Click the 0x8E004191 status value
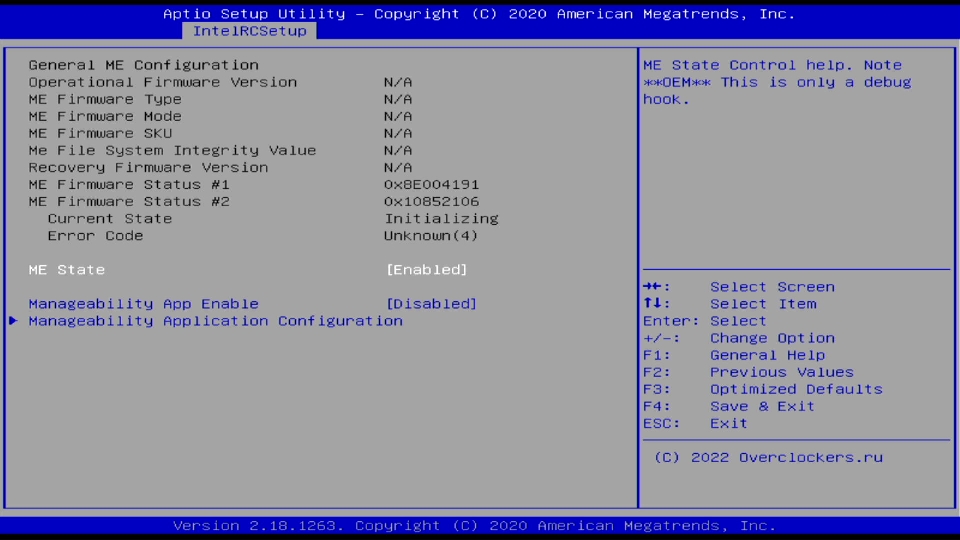 pos(432,185)
